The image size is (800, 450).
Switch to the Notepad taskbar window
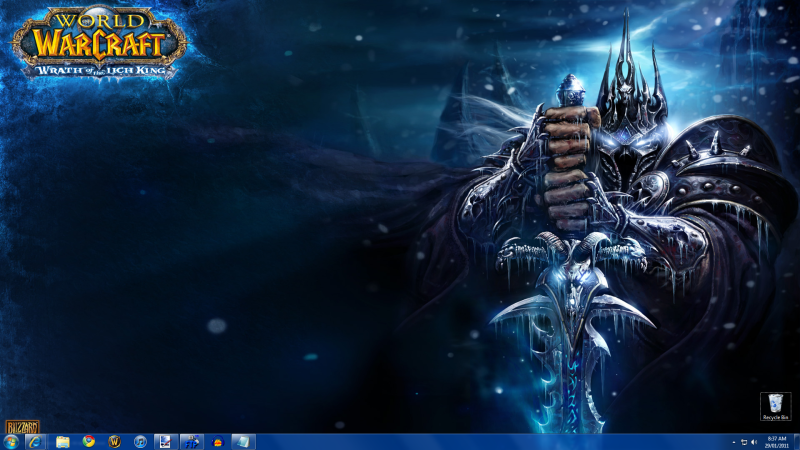point(243,442)
